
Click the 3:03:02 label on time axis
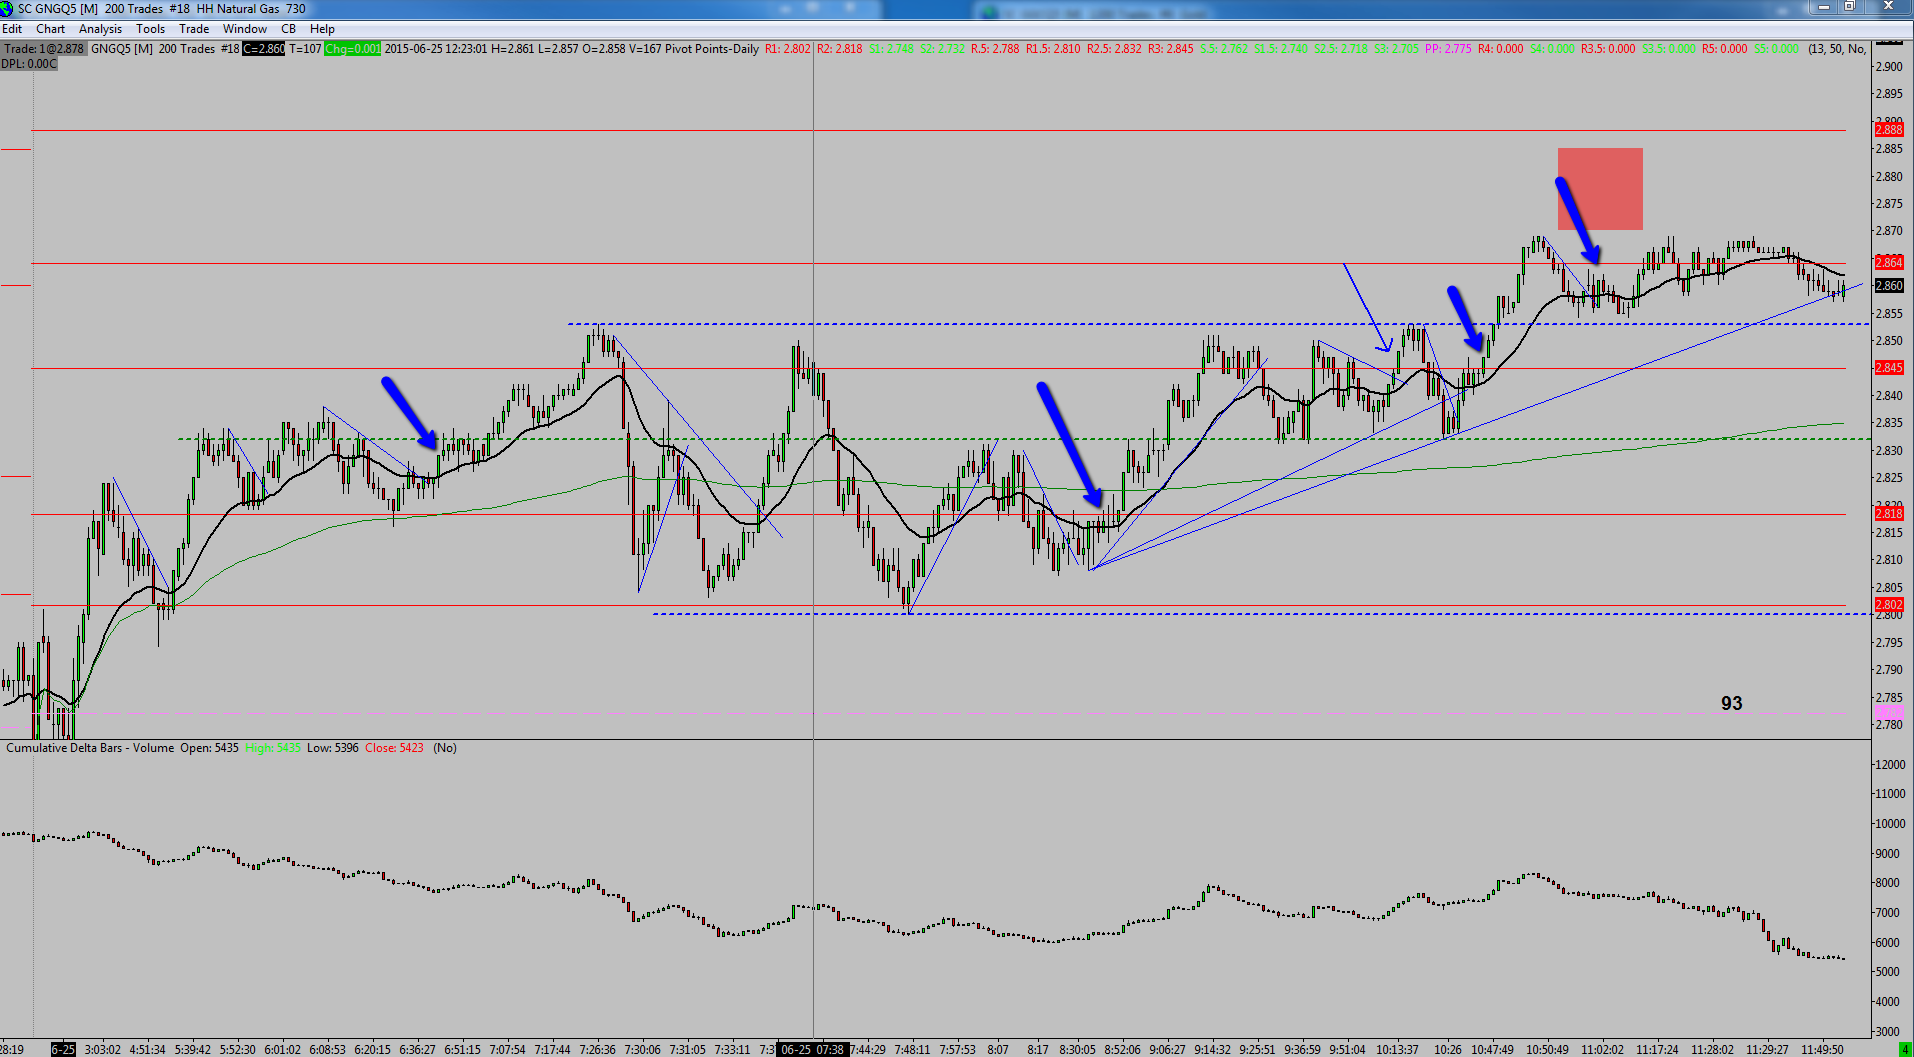pos(102,1050)
